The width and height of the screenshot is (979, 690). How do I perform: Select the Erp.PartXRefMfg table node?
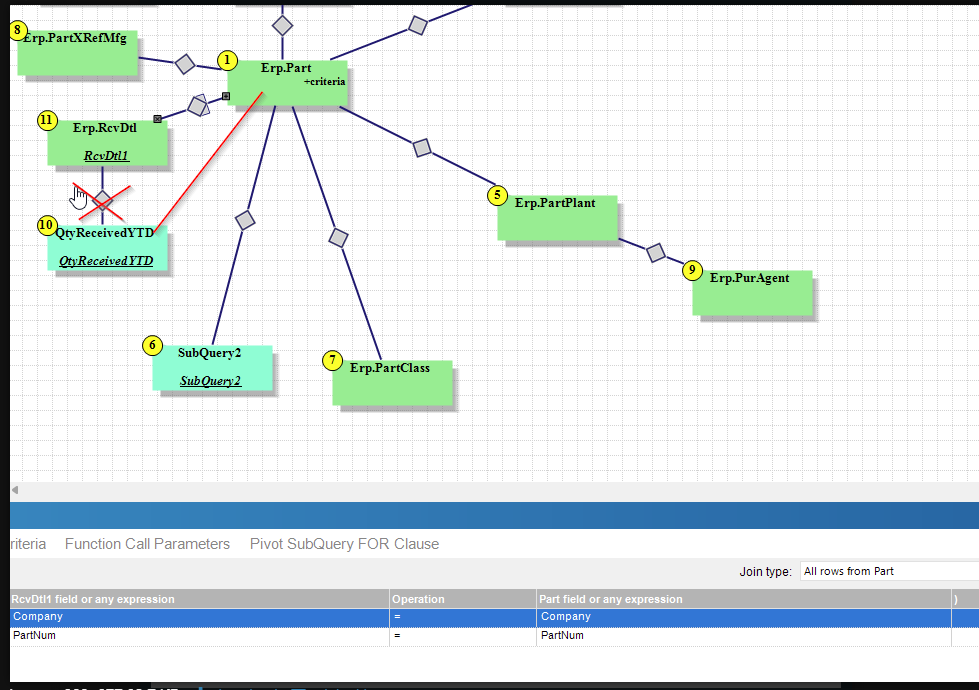77,53
